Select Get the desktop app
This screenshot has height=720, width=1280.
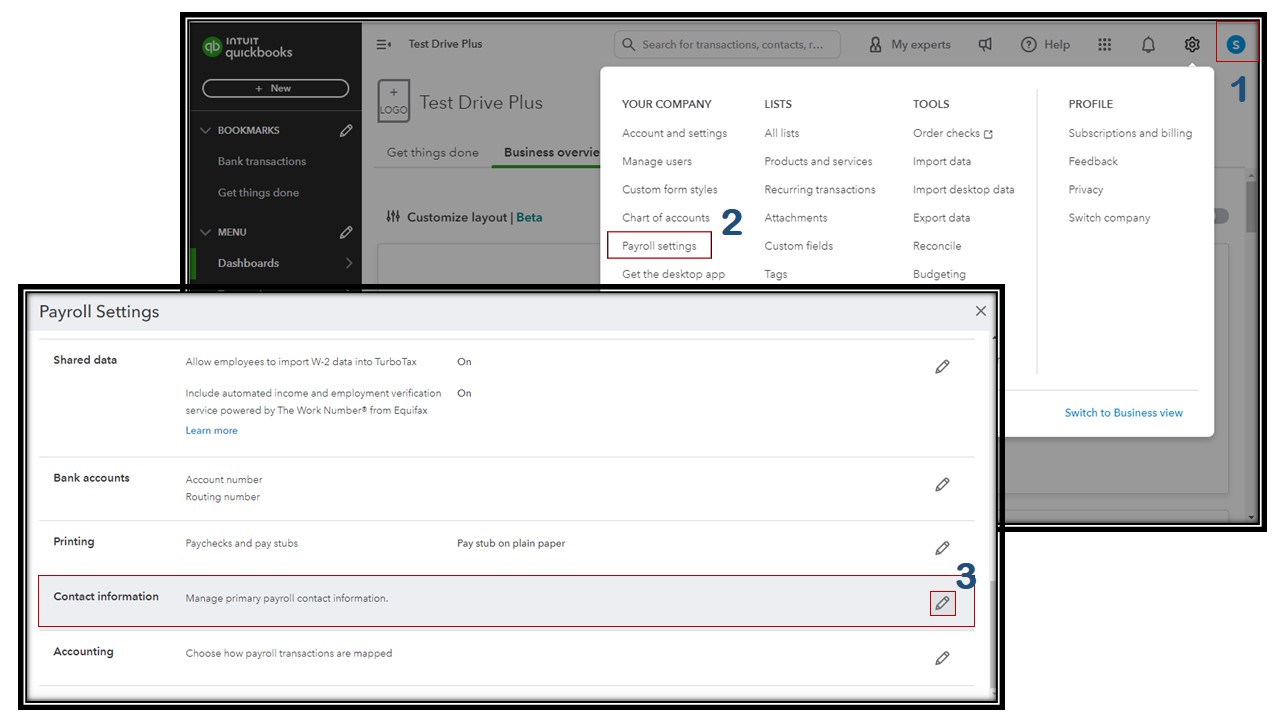[x=673, y=274]
